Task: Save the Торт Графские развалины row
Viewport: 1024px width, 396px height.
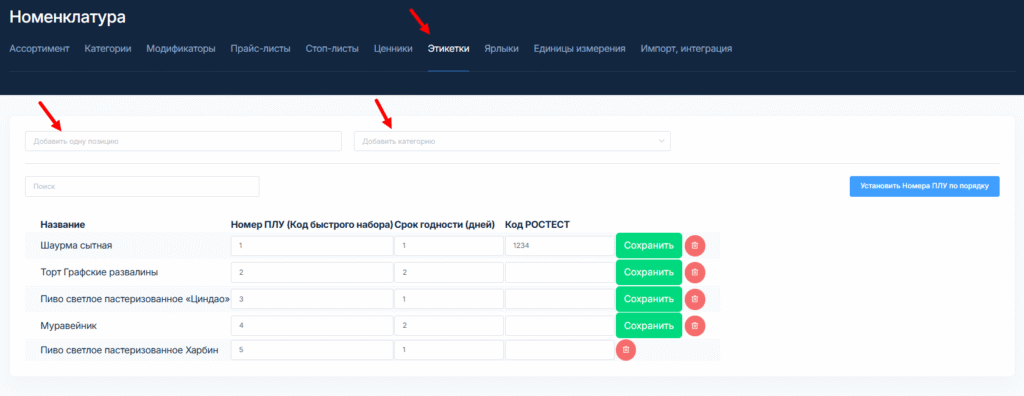Action: coord(648,272)
